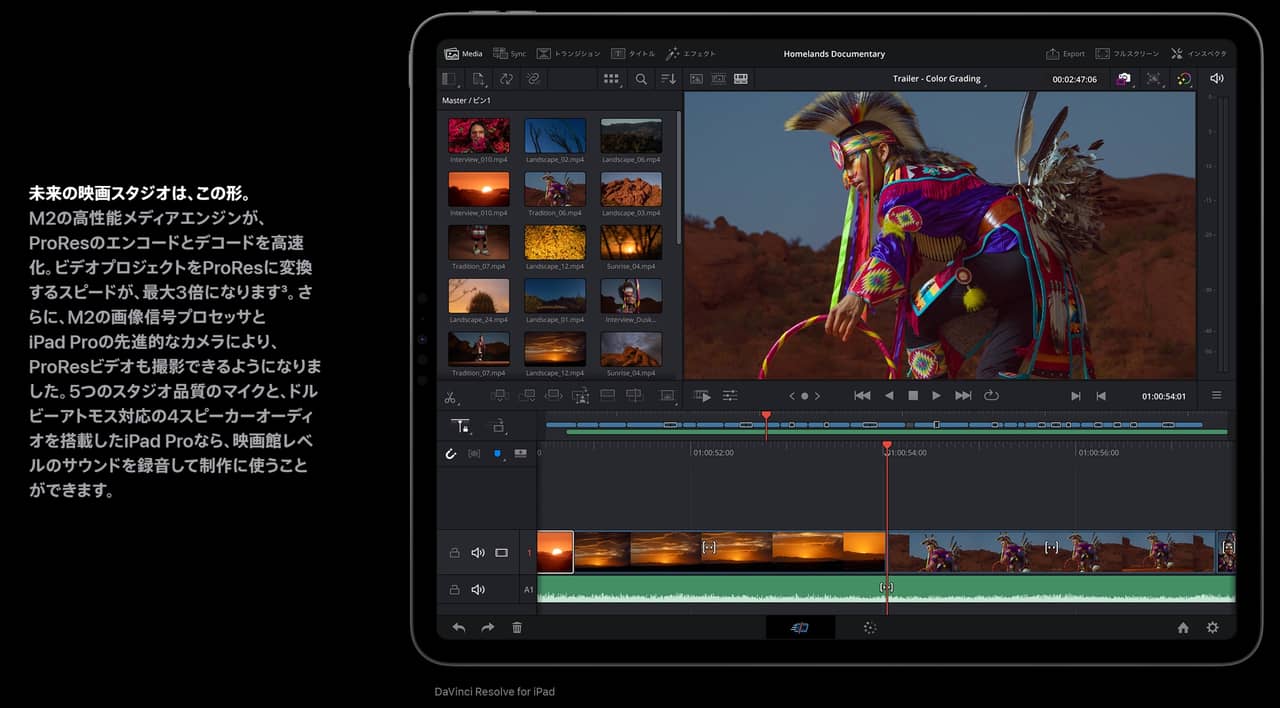Open the thumbnail view options dropdown
Screen dimensions: 1280x708
(612, 79)
